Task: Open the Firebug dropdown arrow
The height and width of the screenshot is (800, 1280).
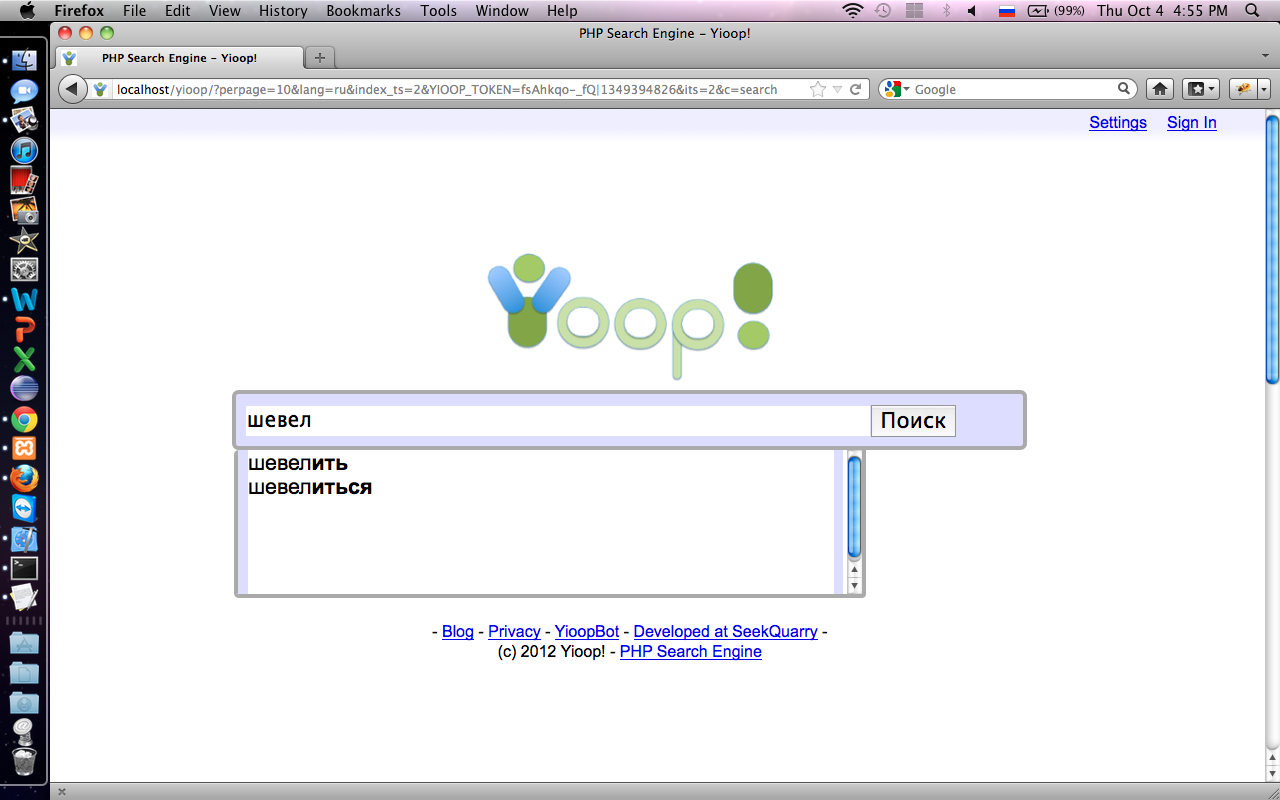Action: pyautogui.click(x=1264, y=89)
